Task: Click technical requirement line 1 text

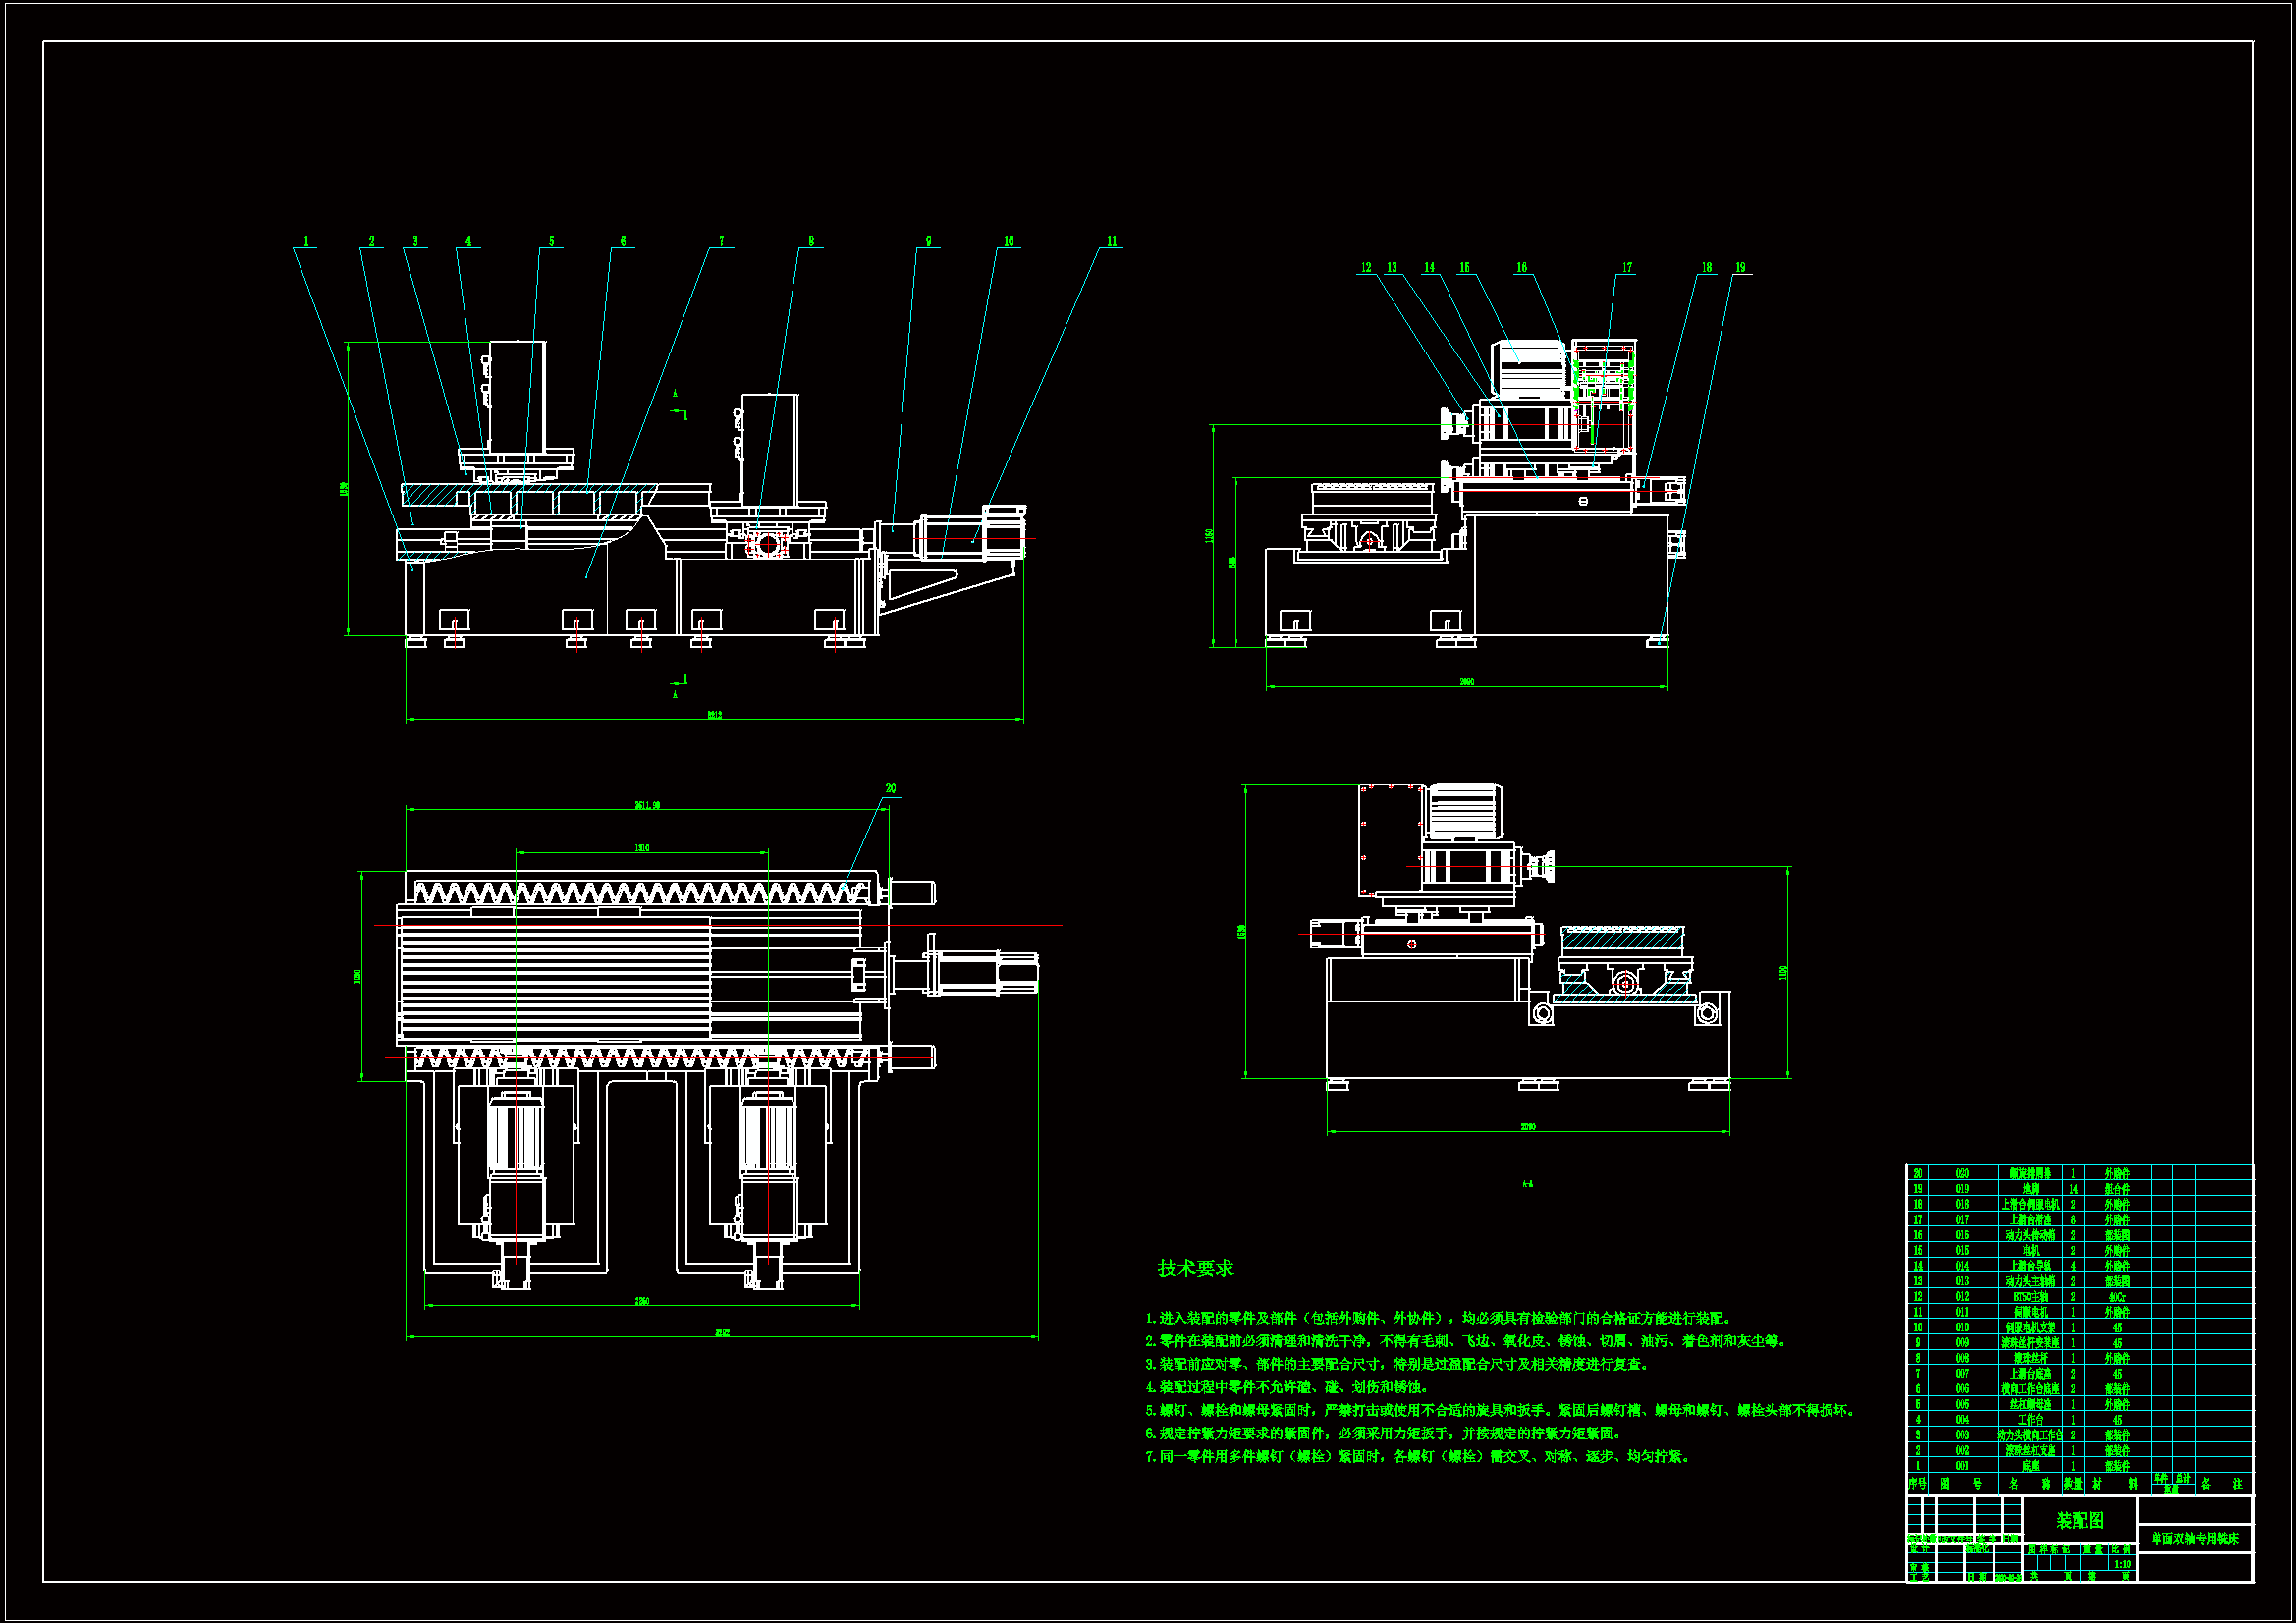Action: click(x=1438, y=1318)
